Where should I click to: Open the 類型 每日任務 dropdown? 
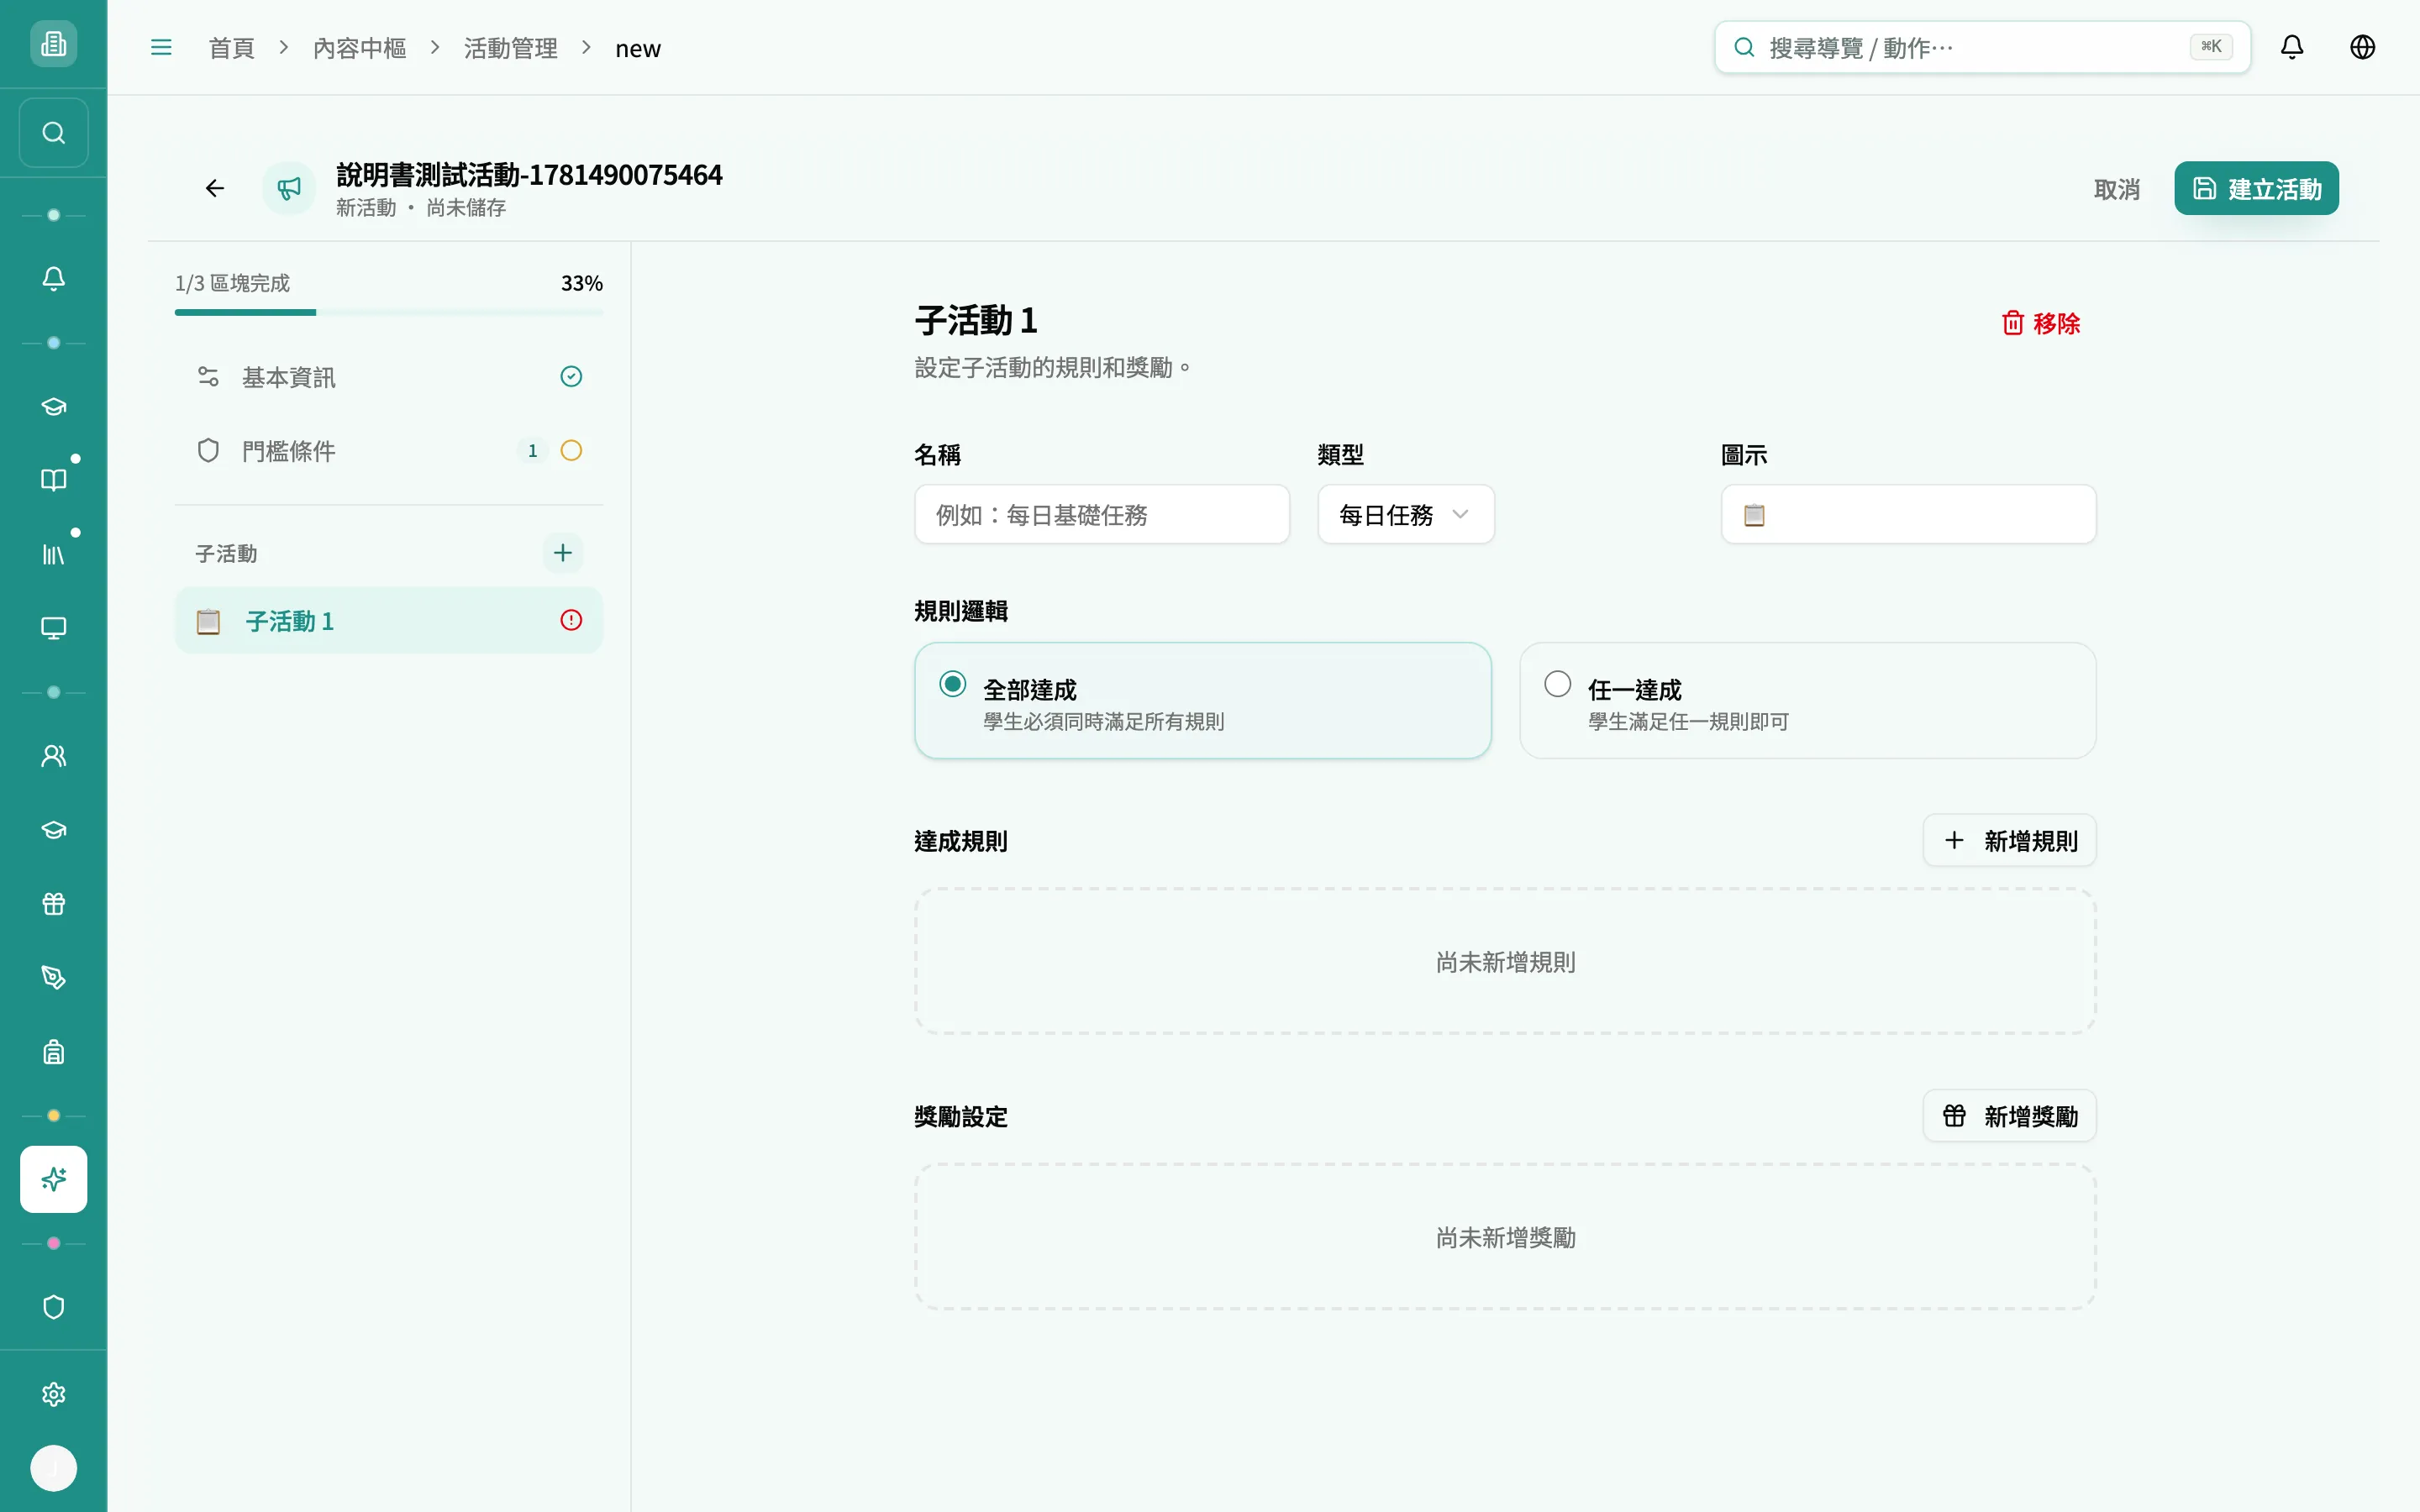click(x=1406, y=515)
